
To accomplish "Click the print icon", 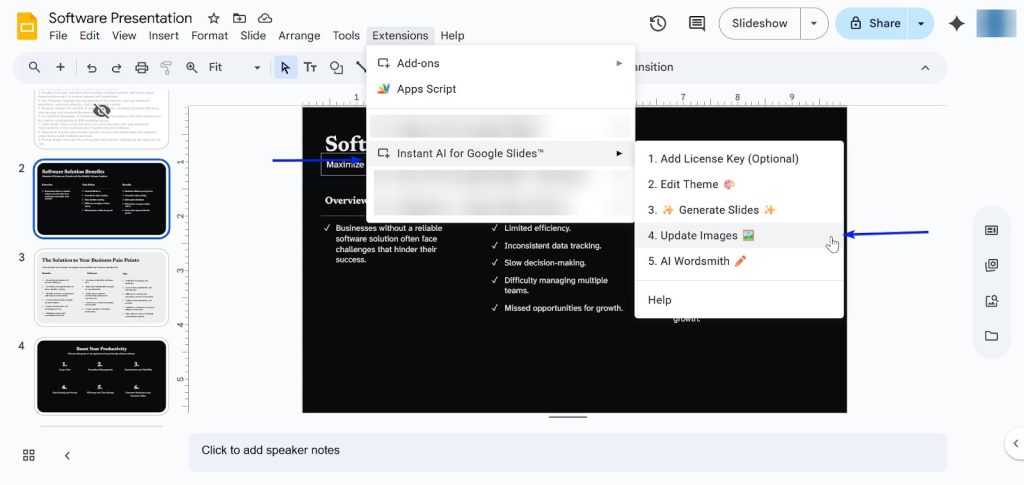I will point(141,68).
